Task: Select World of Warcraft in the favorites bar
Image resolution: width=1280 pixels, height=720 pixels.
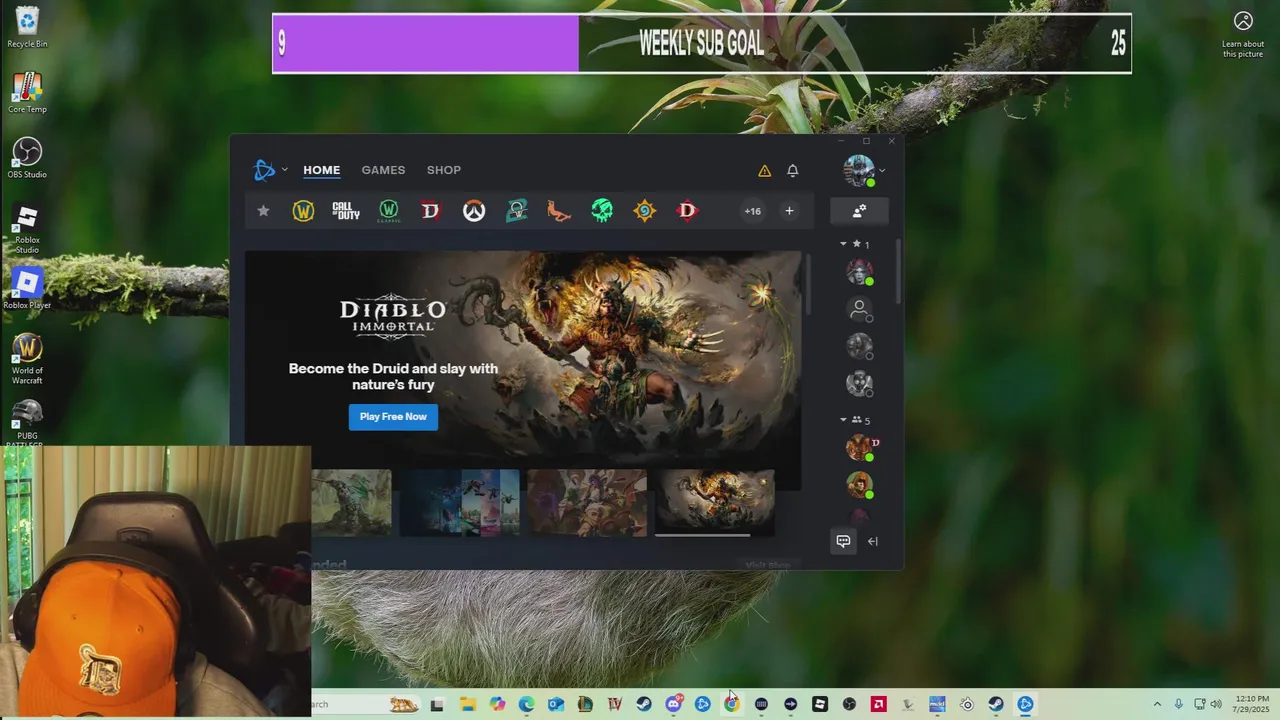Action: pyautogui.click(x=303, y=211)
